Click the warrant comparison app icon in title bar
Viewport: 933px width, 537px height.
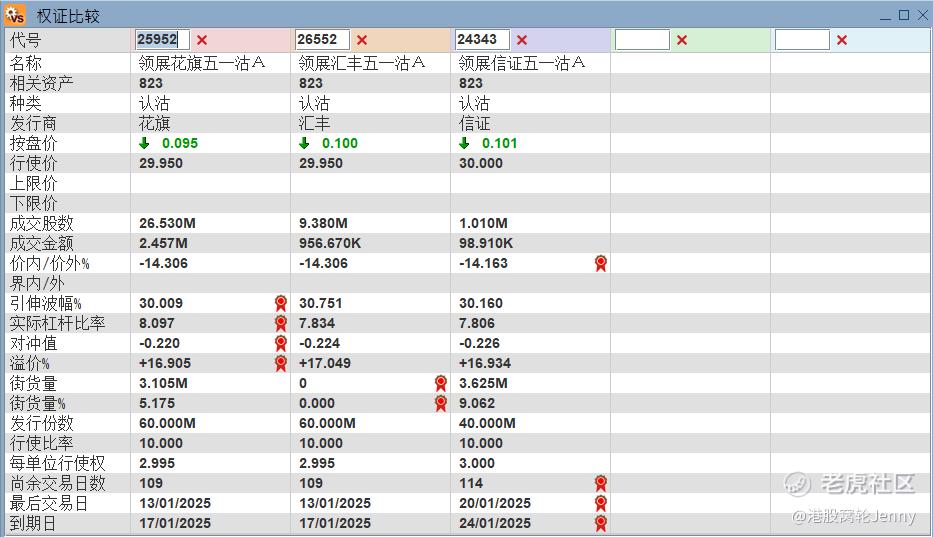point(15,14)
